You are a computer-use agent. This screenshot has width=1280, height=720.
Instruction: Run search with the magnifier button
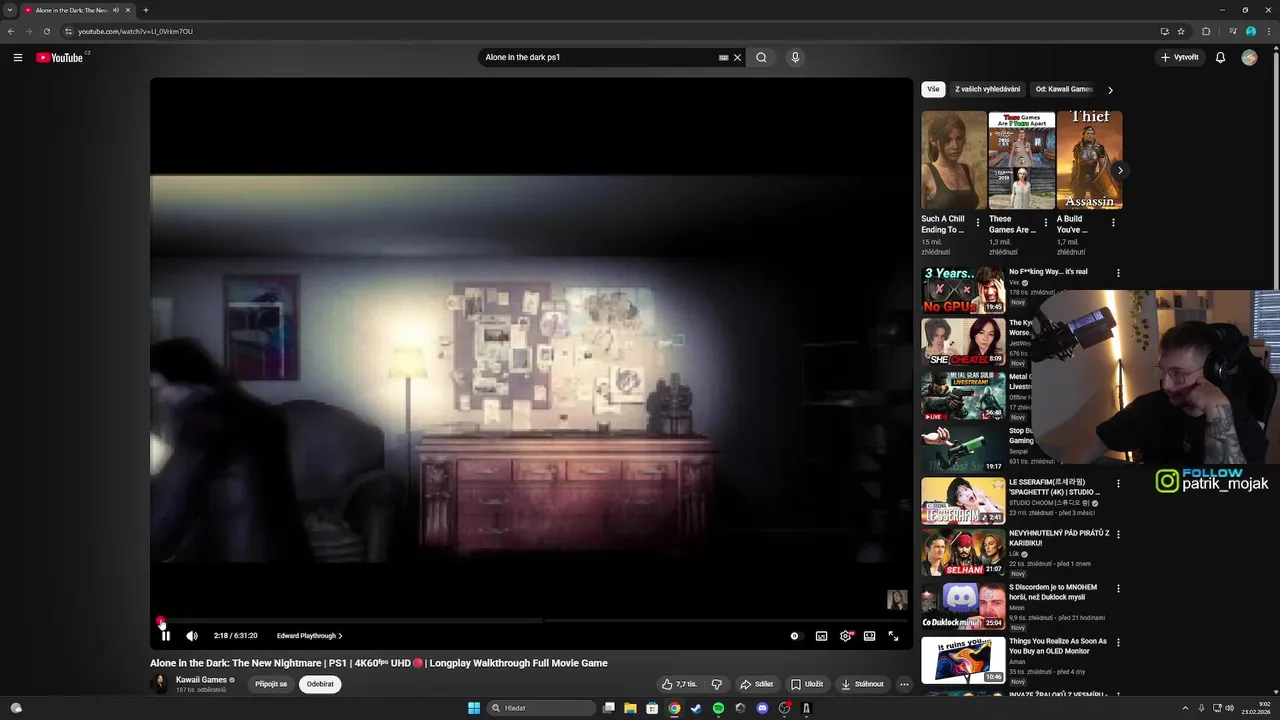[762, 58]
